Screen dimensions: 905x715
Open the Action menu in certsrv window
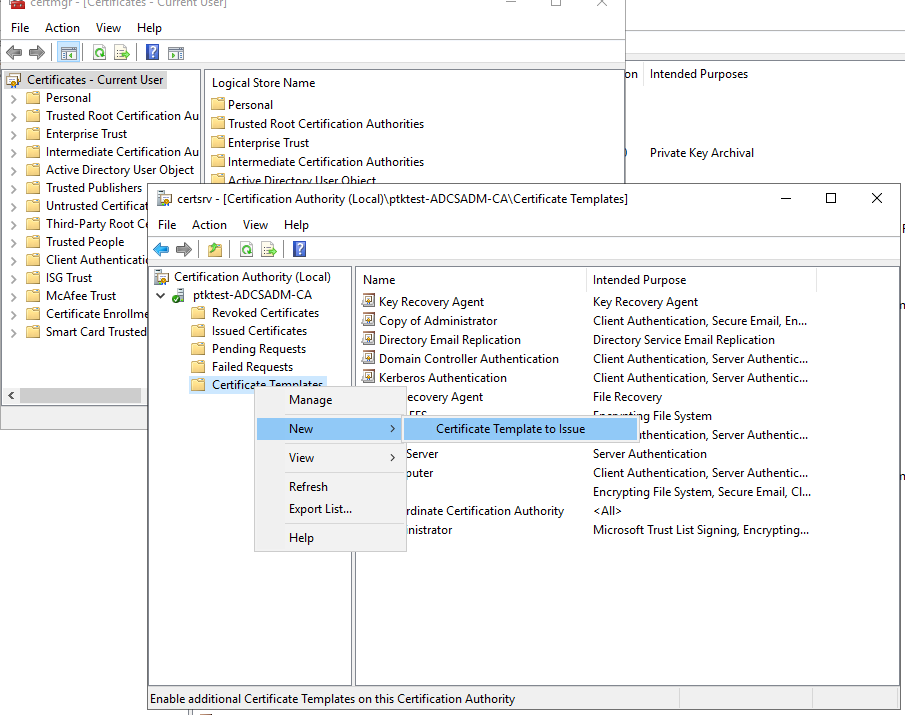pos(209,225)
